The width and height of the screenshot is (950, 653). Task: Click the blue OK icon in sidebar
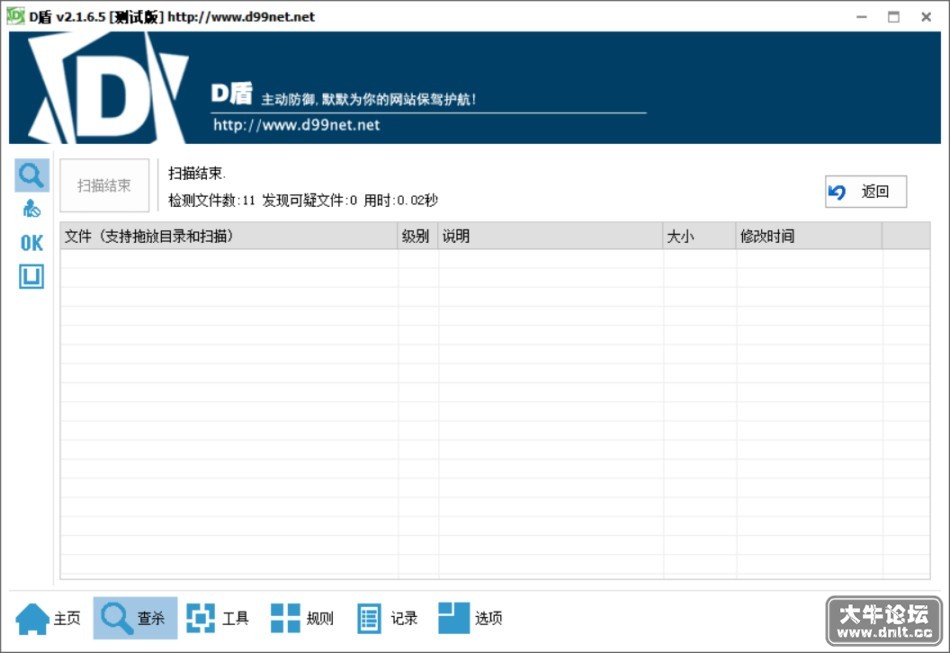[x=32, y=244]
